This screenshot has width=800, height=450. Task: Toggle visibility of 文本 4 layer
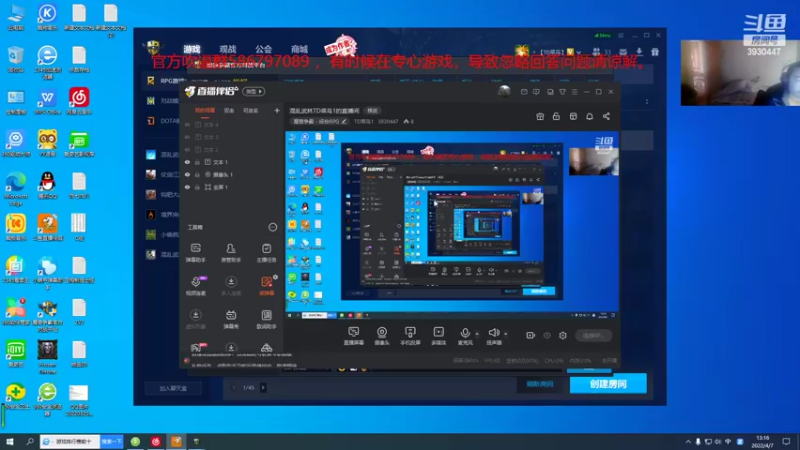[187, 124]
